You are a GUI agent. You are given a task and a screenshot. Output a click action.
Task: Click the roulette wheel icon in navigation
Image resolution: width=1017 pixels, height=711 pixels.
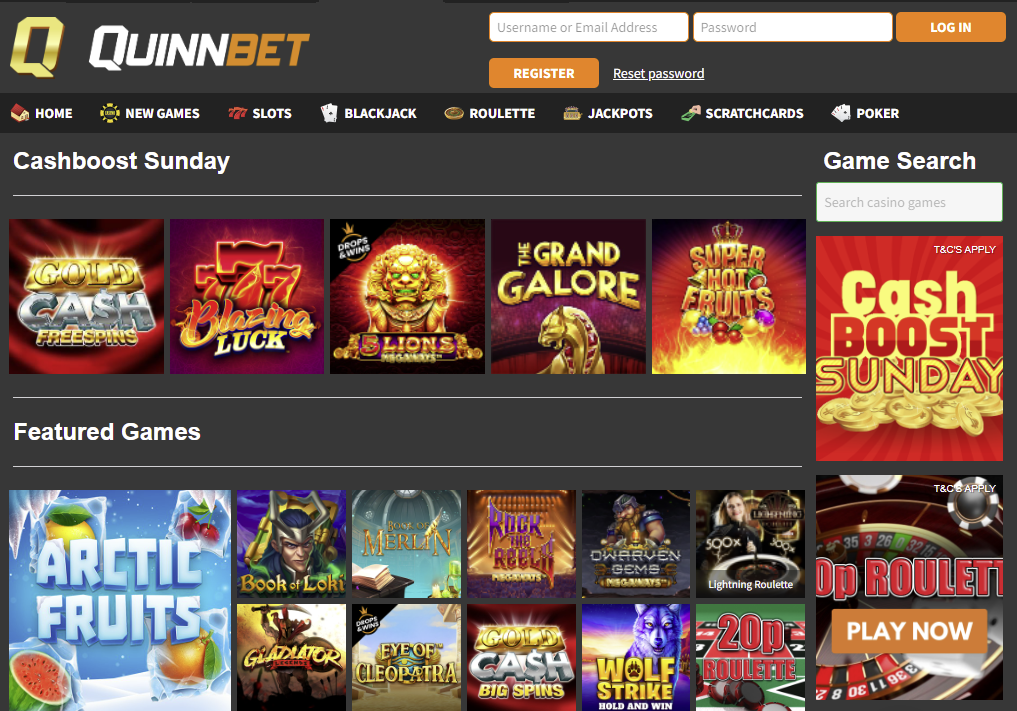coord(454,114)
